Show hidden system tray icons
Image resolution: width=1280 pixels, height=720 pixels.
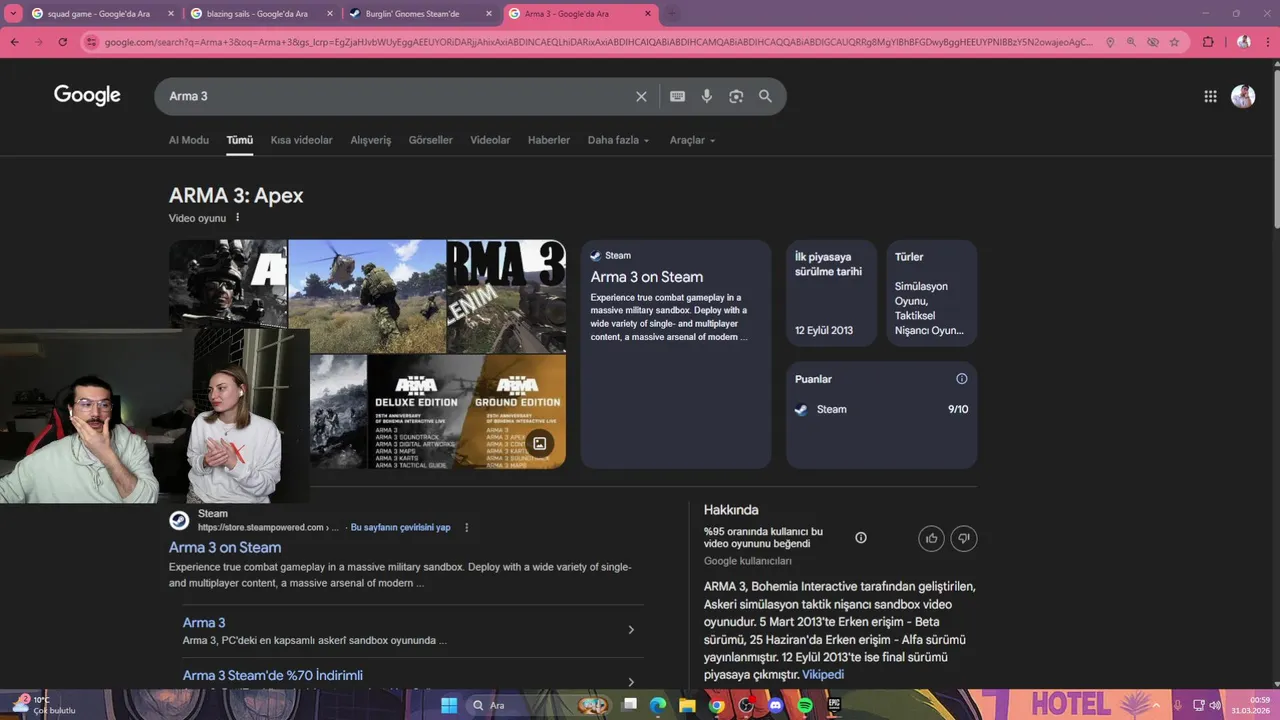(1154, 705)
